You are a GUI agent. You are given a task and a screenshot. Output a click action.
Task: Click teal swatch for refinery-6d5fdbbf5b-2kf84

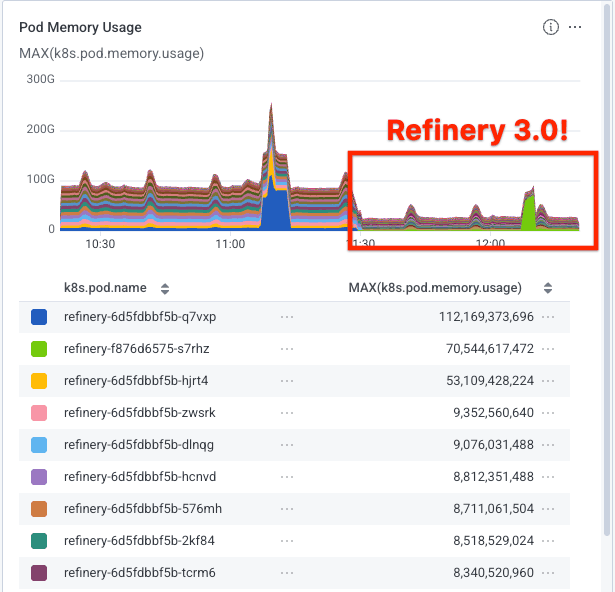39,541
